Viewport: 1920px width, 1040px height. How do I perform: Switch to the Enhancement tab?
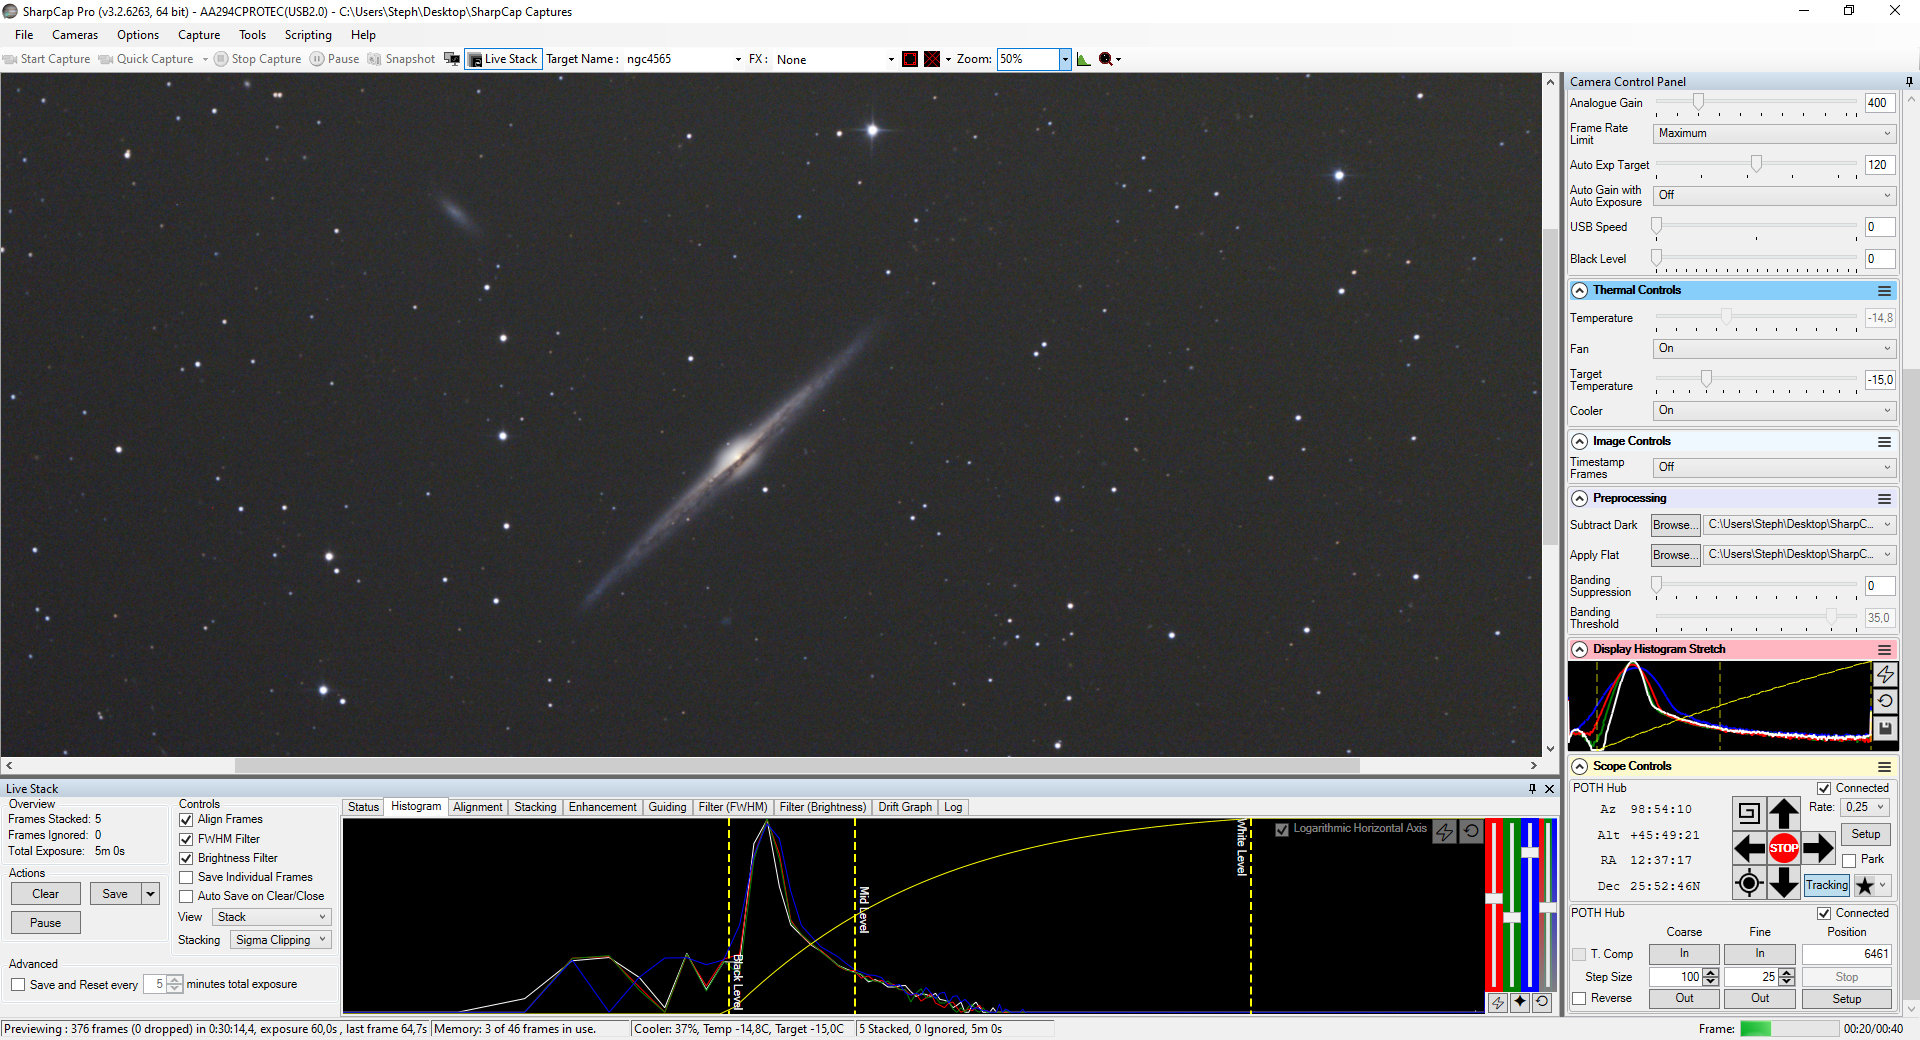pyautogui.click(x=602, y=807)
